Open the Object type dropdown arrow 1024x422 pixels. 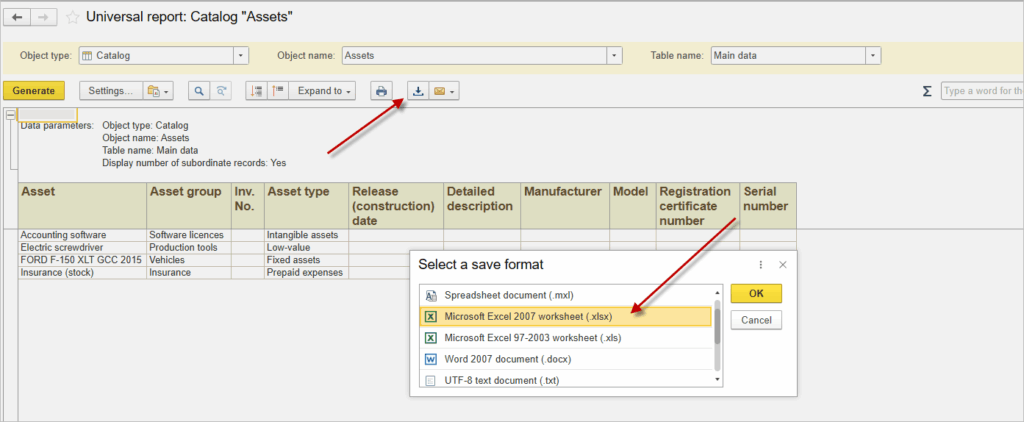[241, 56]
